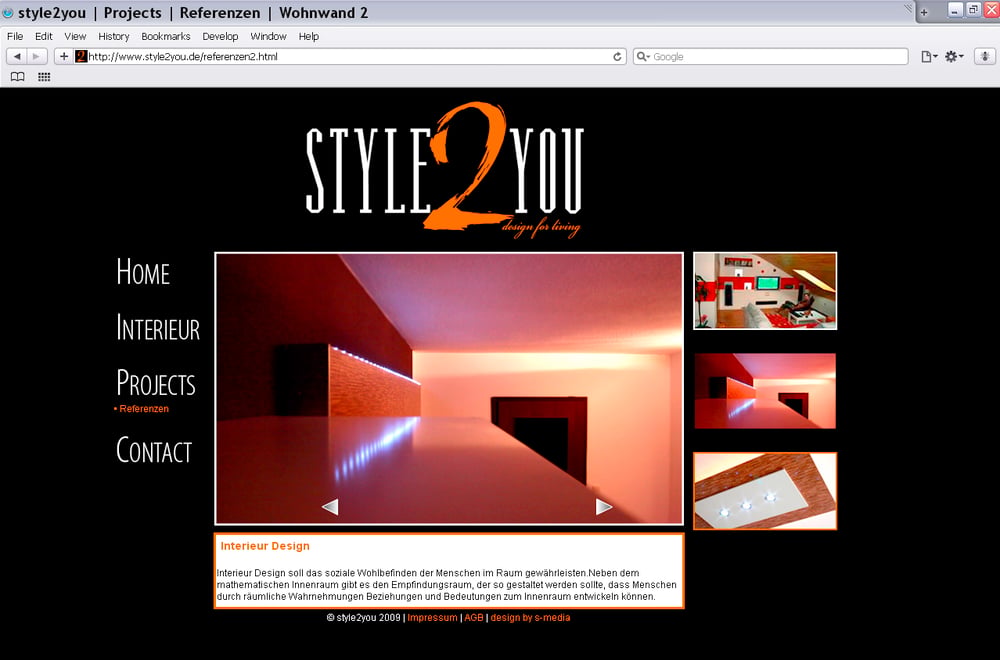Go back with the browser back arrow
1000x660 pixels.
[17, 57]
